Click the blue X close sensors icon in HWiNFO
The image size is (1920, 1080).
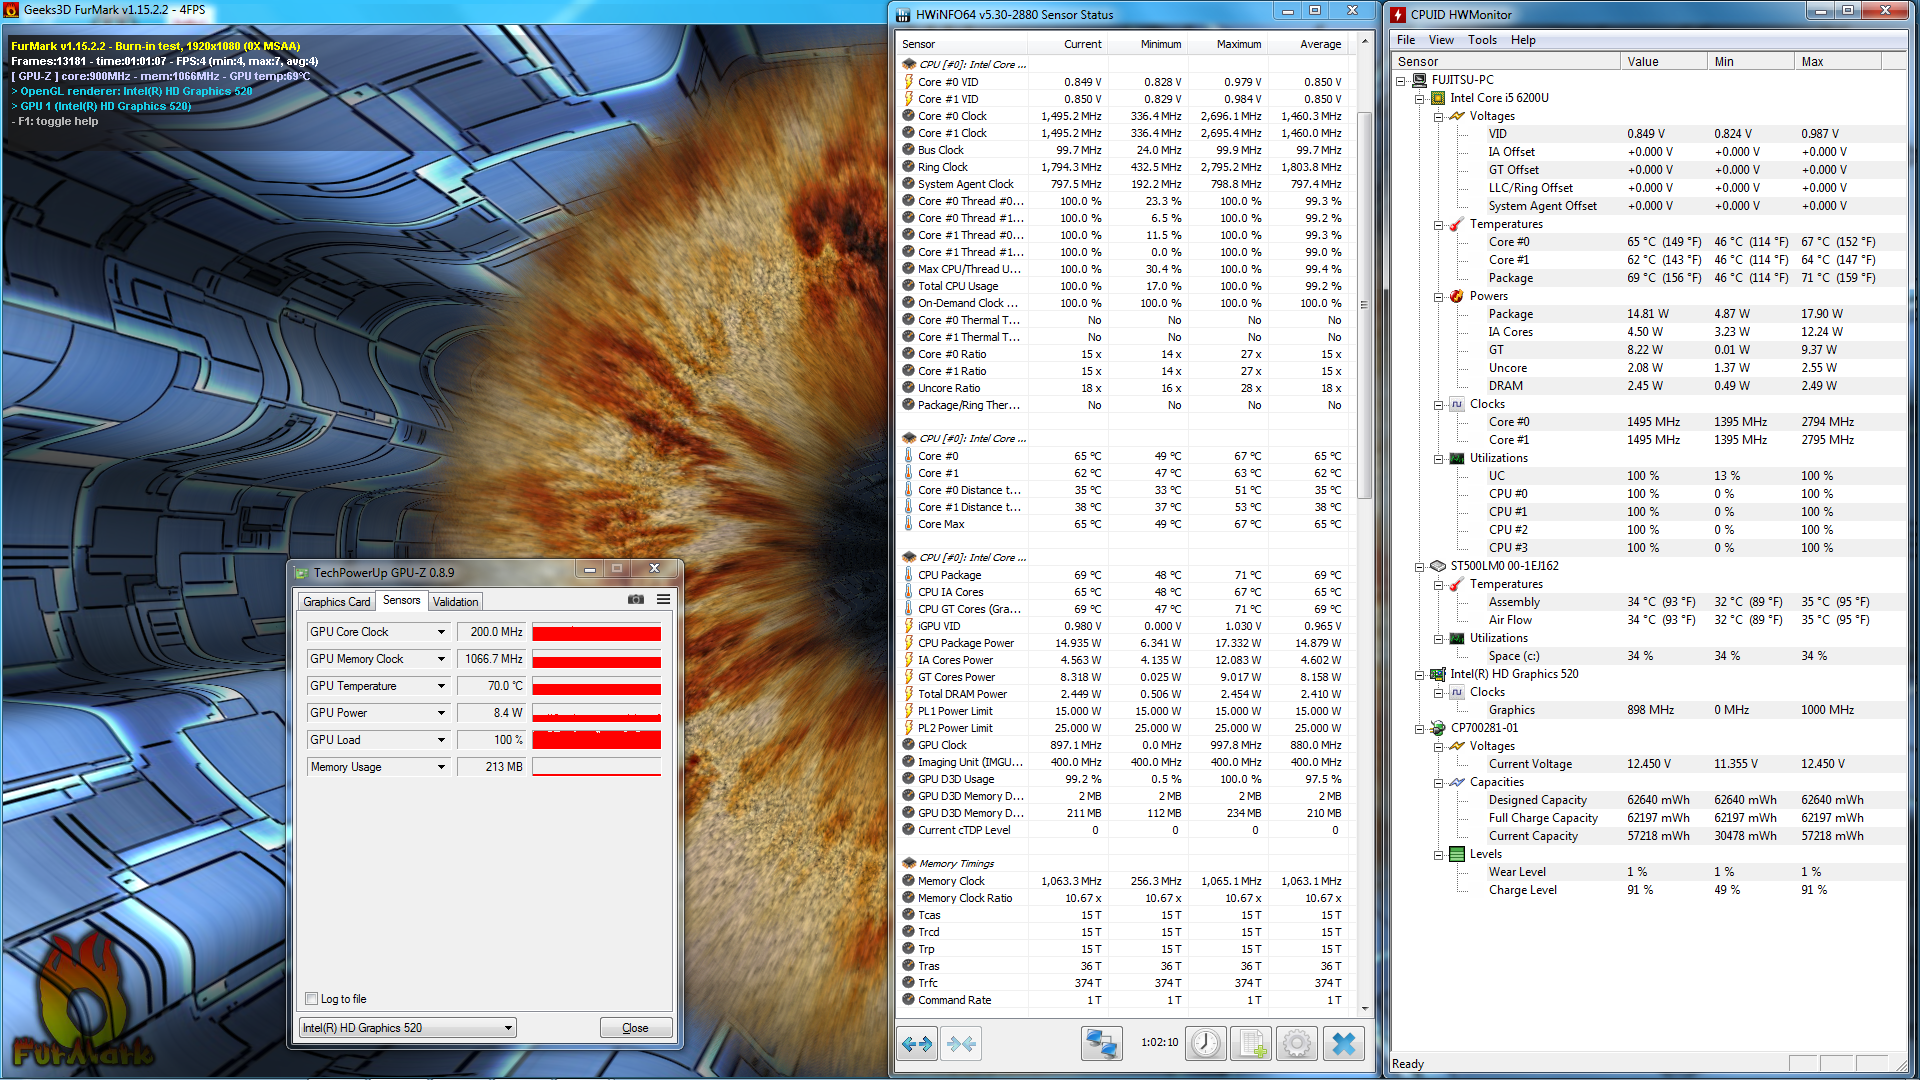point(1344,1044)
